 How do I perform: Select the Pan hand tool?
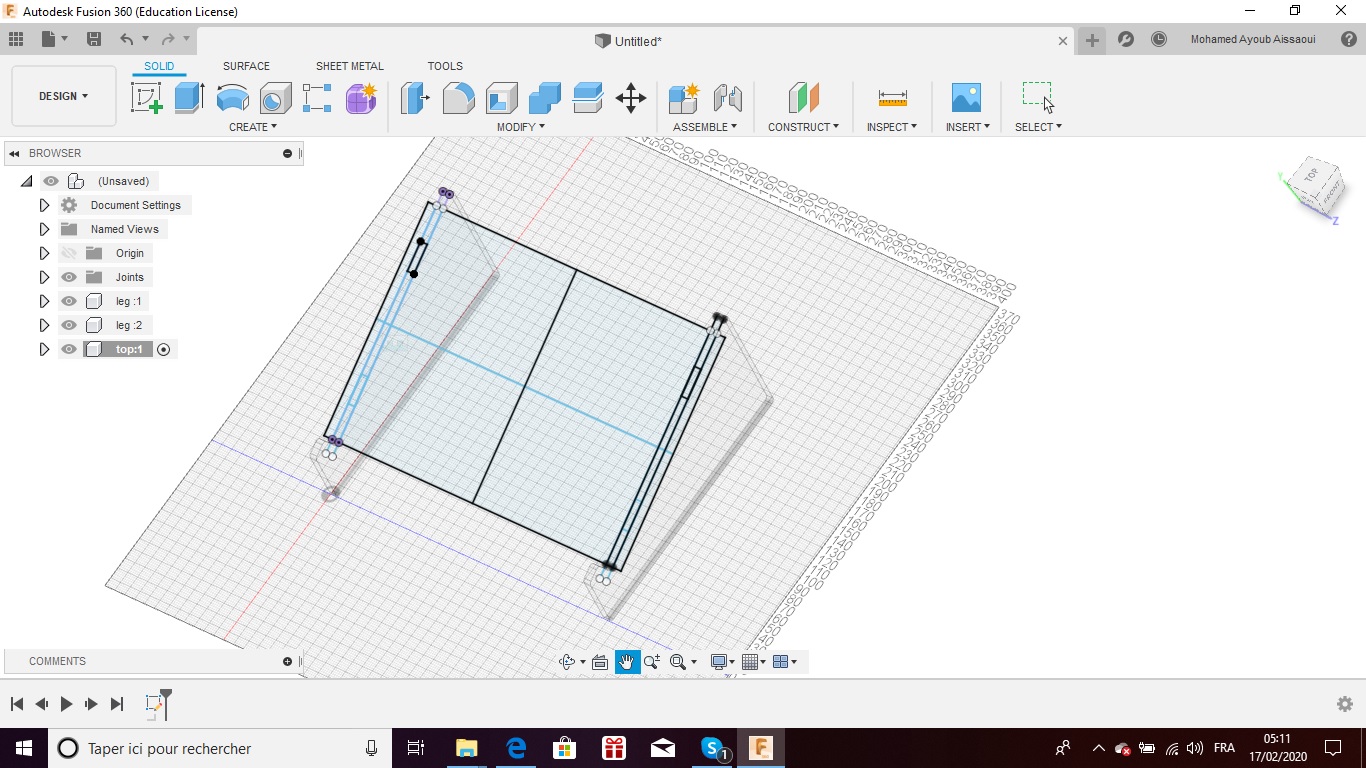(627, 661)
